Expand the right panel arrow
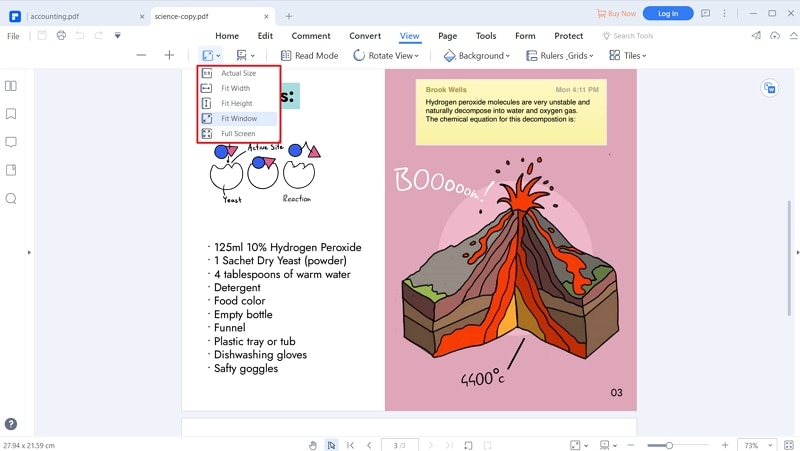This screenshot has height=451, width=800. pyautogui.click(x=797, y=252)
